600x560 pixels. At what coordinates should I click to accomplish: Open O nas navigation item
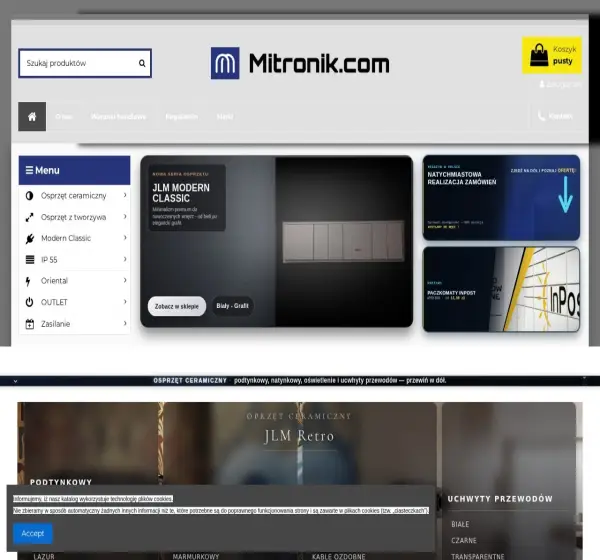[x=64, y=116]
